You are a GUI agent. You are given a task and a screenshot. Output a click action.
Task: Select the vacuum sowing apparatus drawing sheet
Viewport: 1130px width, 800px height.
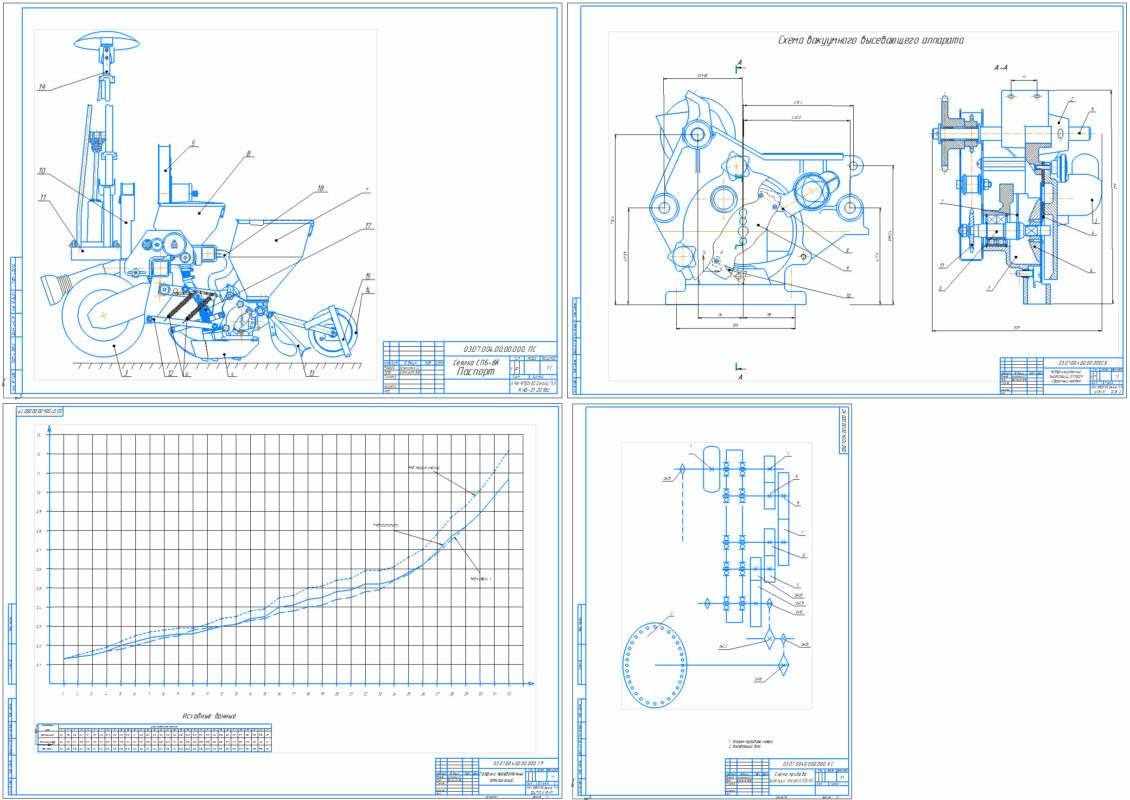pyautogui.click(x=847, y=201)
